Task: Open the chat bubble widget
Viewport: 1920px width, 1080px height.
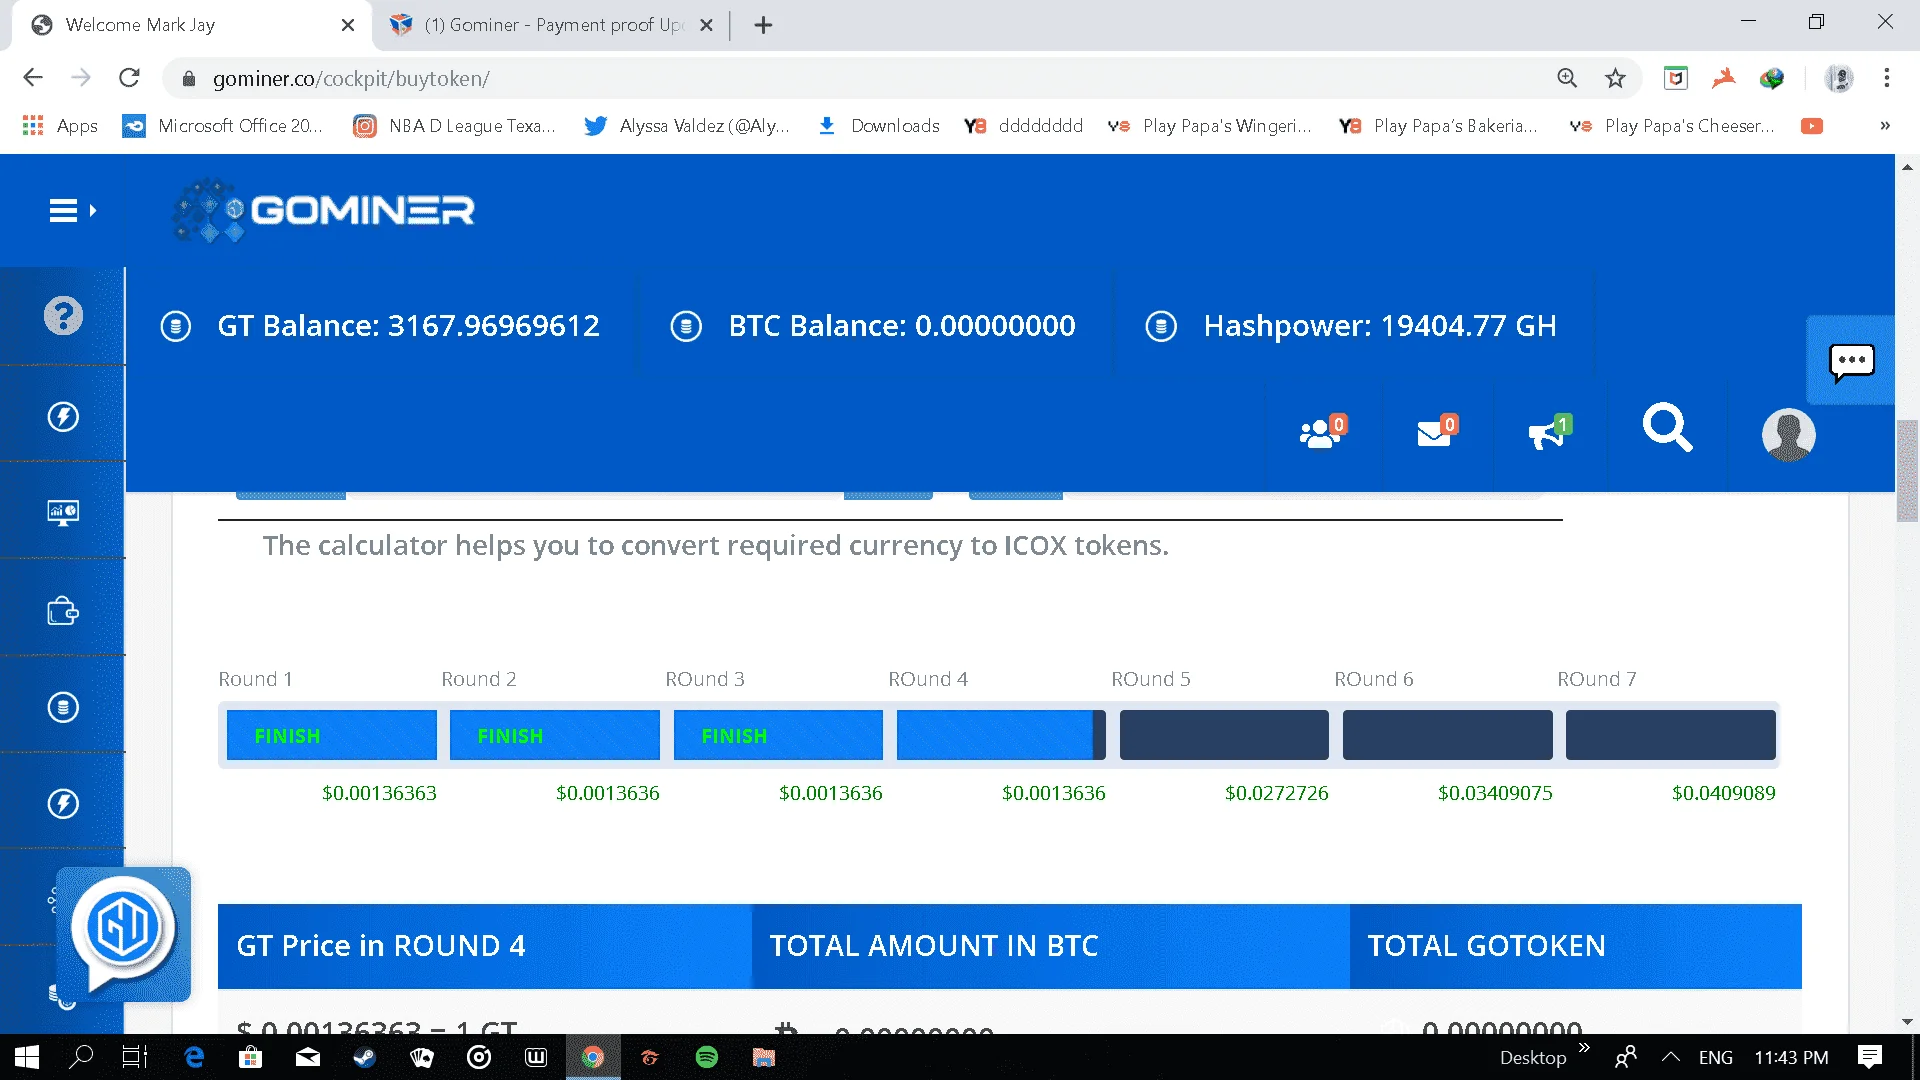Action: point(1851,362)
